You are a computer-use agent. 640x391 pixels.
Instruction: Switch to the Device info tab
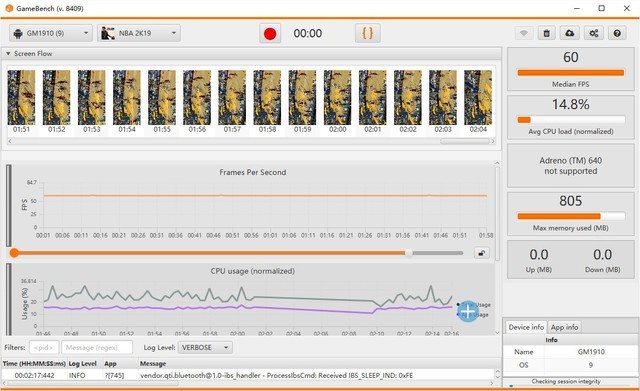(x=526, y=327)
